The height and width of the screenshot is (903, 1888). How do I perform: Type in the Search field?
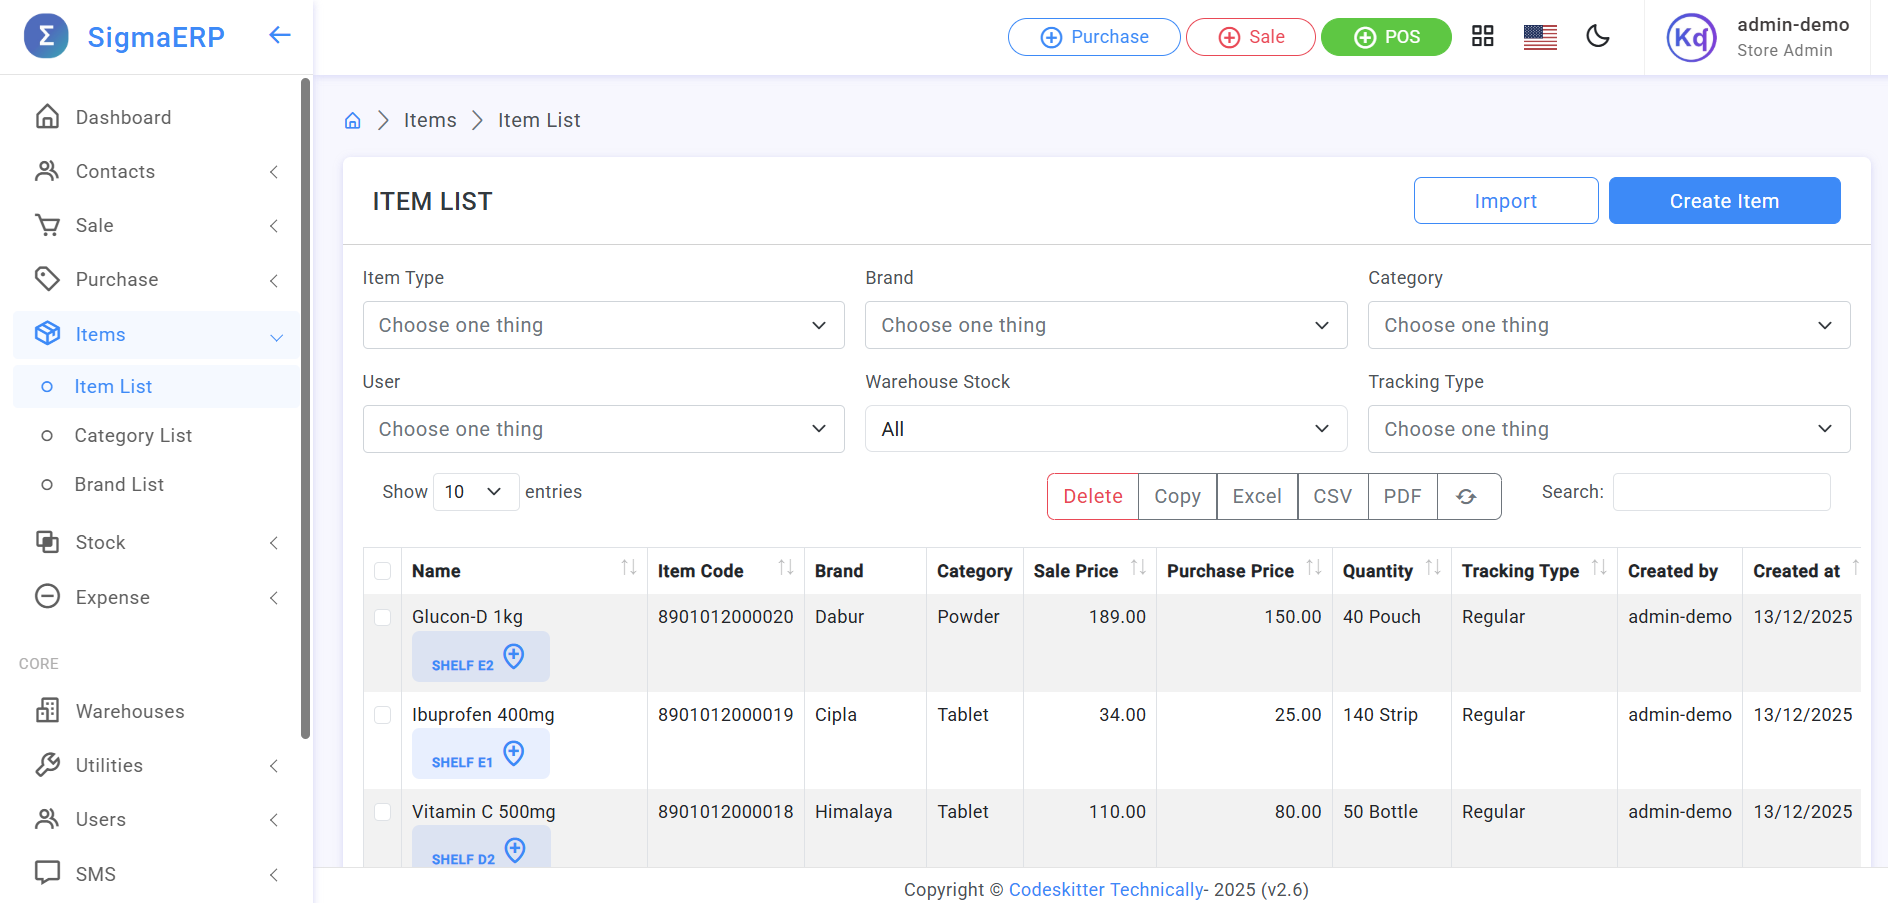coord(1721,491)
